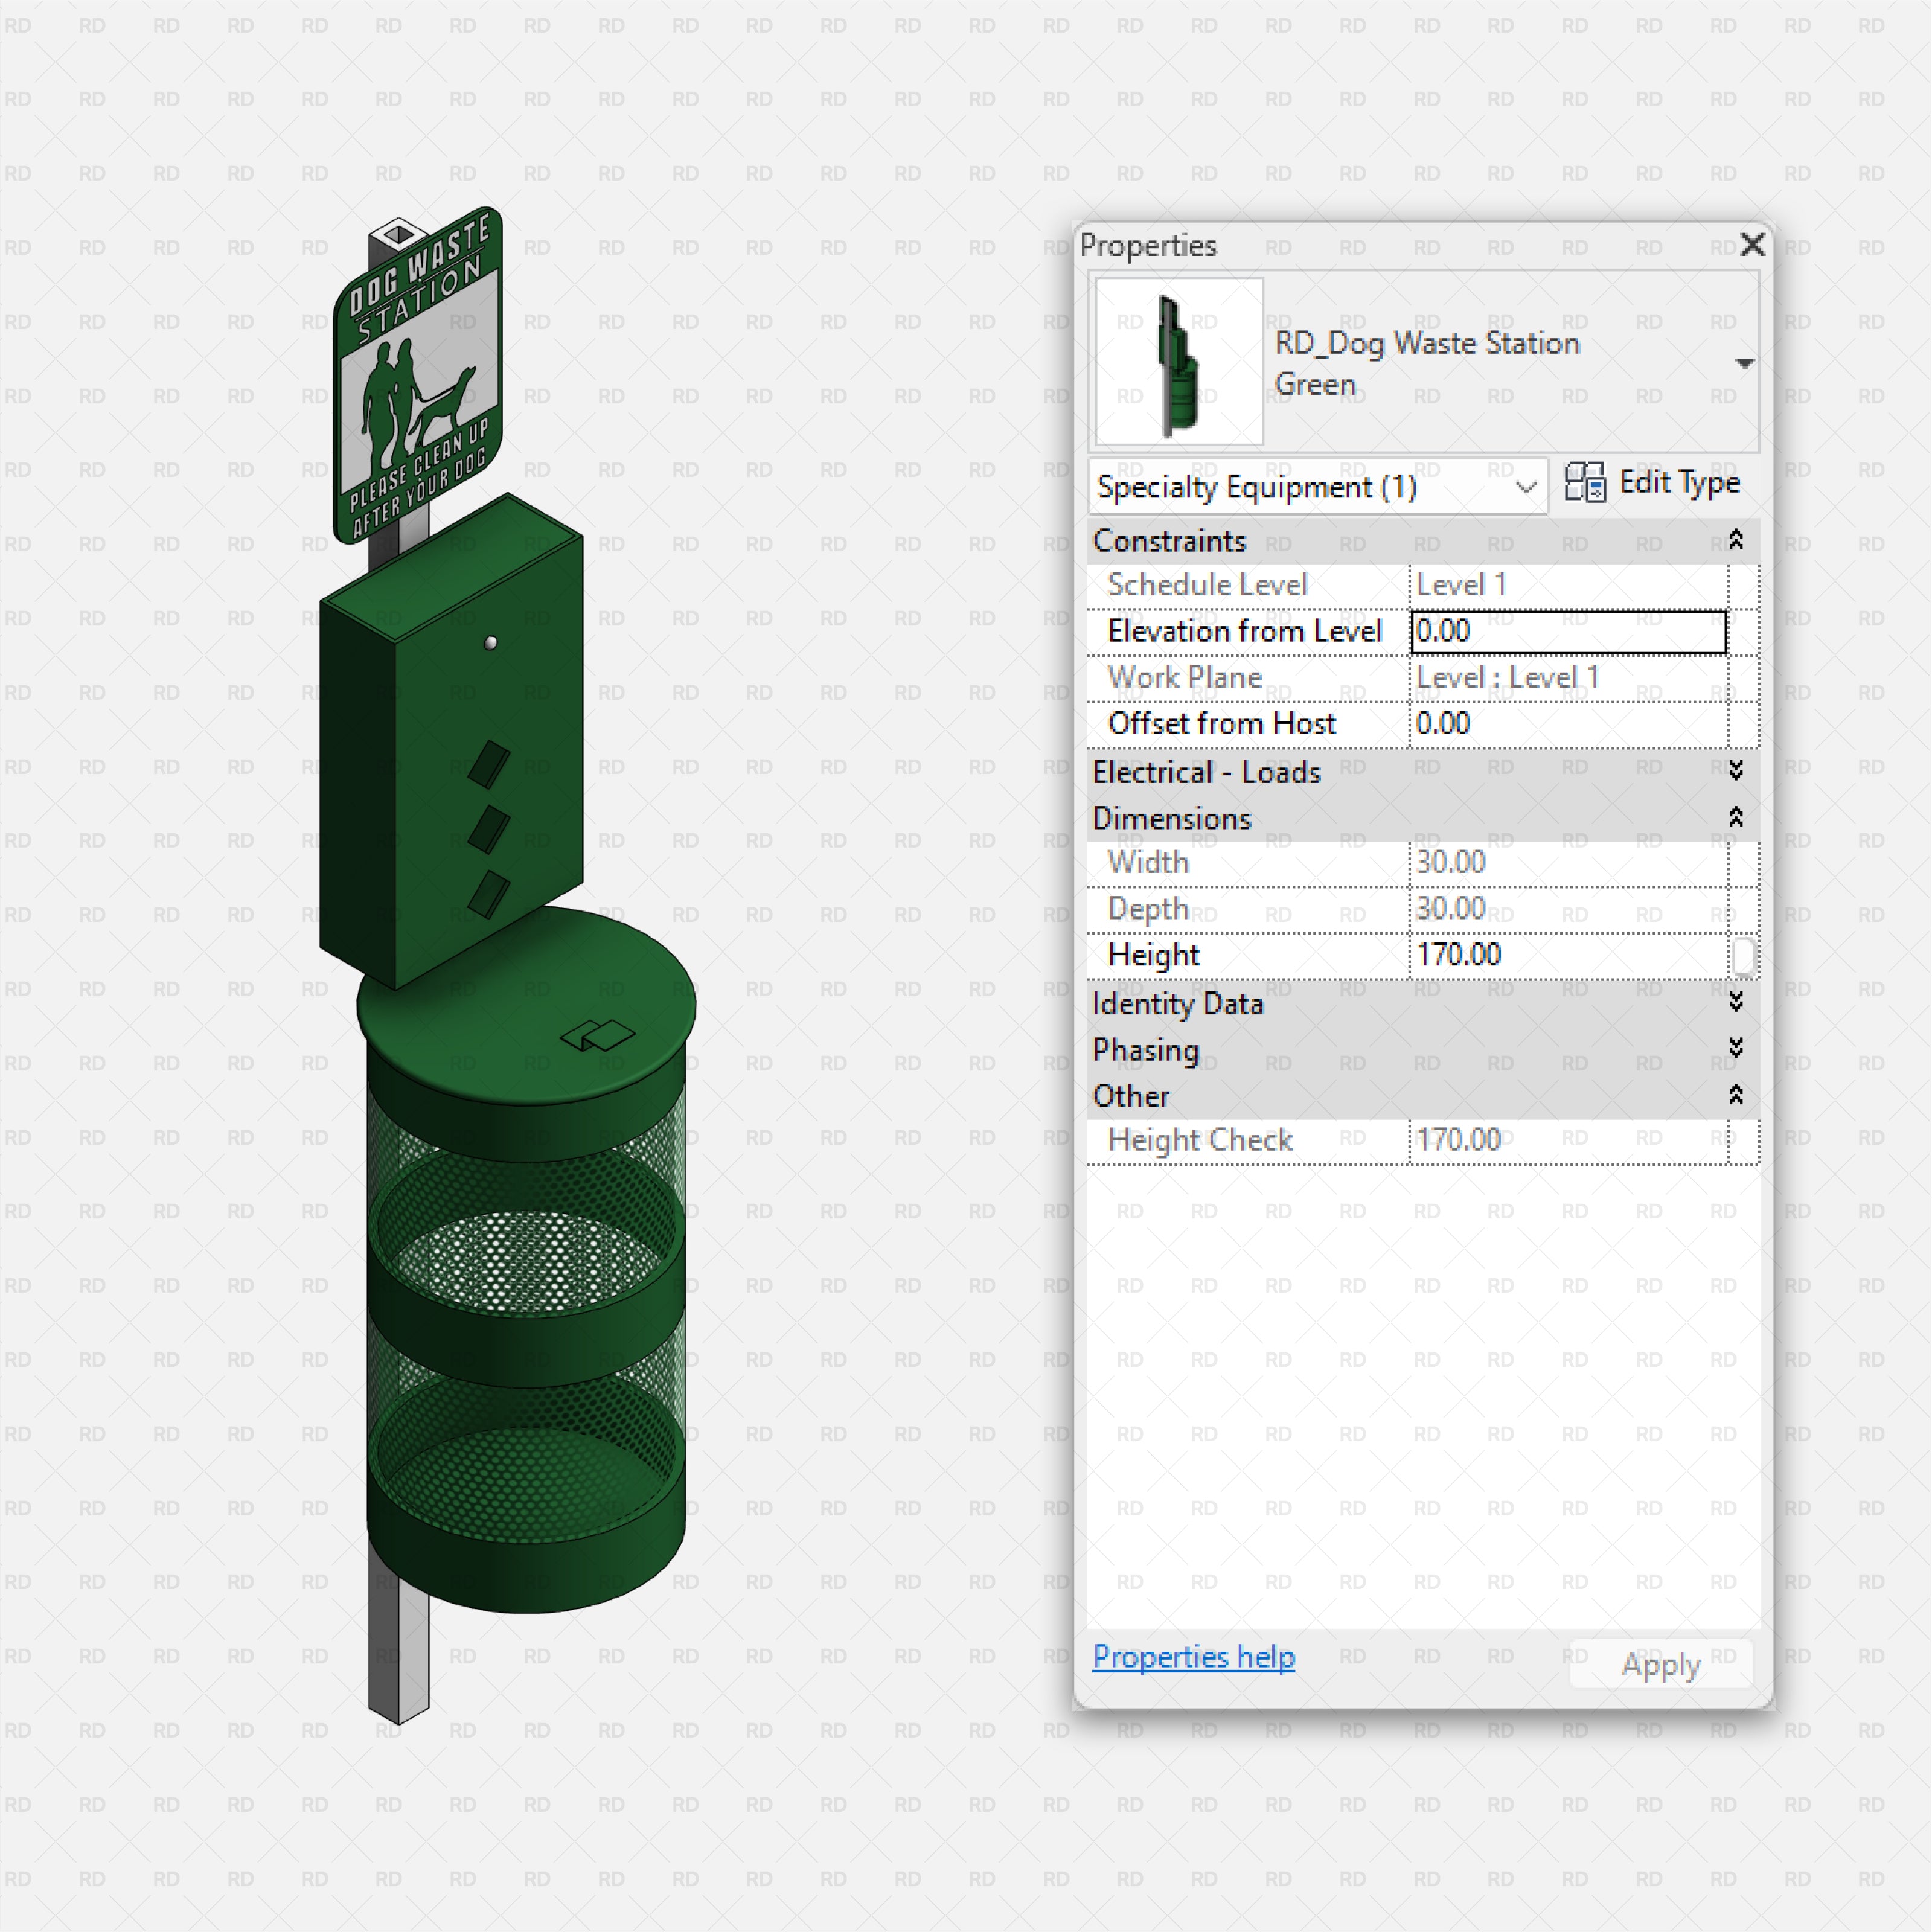
Task: Click the family preview thumbnail image
Action: [x=1180, y=360]
